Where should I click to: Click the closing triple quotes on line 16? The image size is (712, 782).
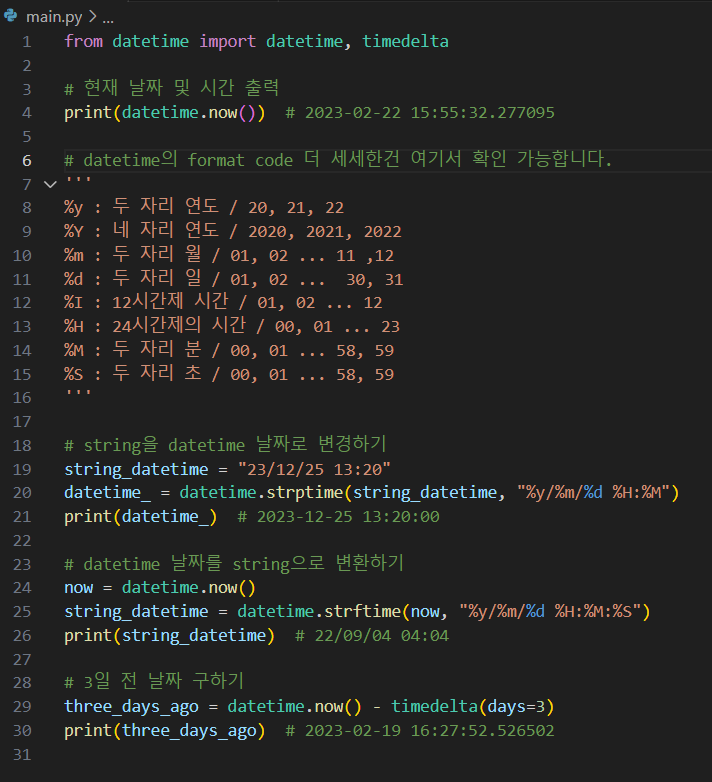(x=78, y=394)
